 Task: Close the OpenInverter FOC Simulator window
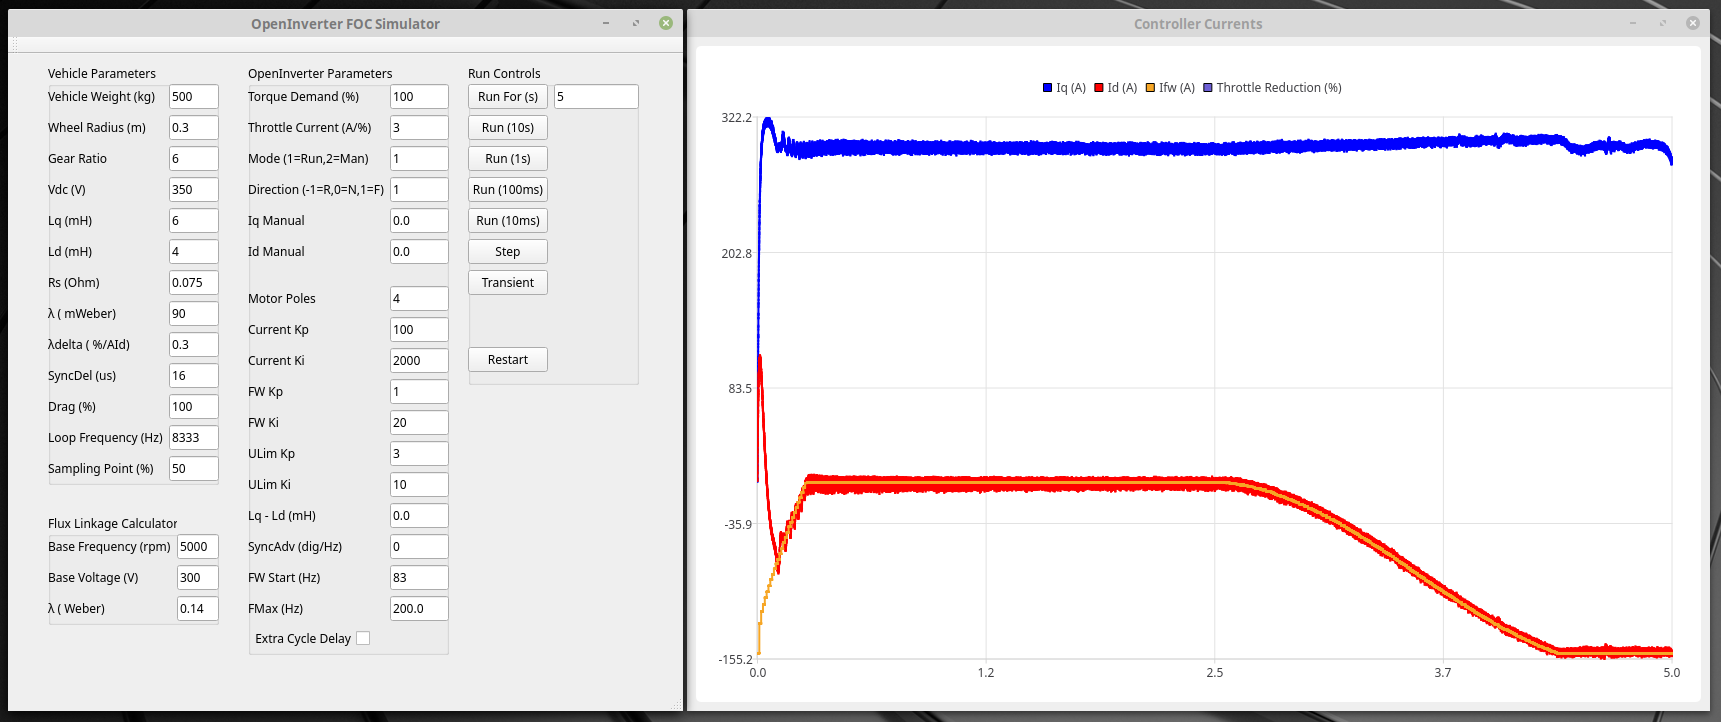pos(666,23)
